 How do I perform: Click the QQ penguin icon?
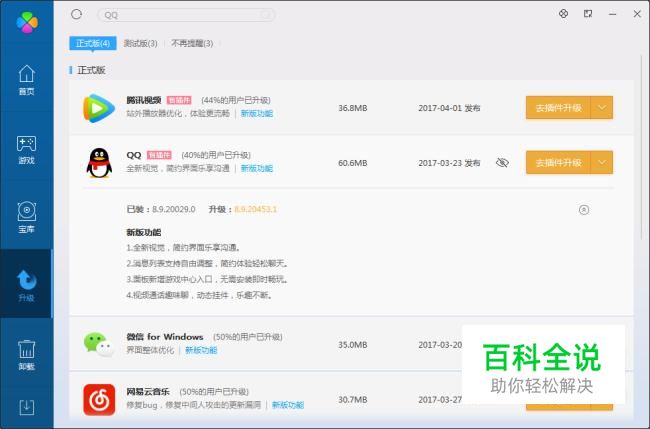99,163
